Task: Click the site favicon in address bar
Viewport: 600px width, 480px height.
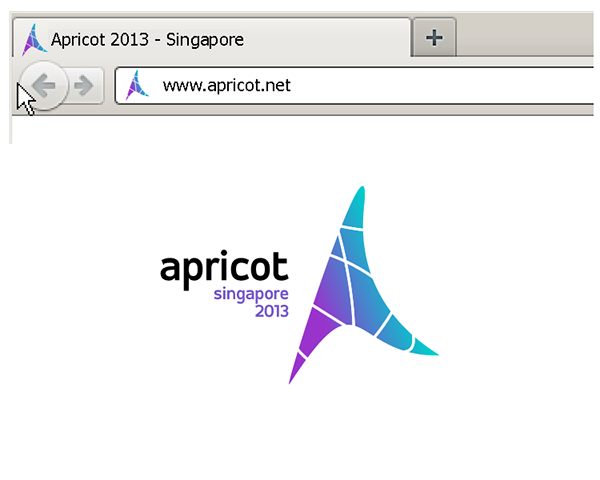Action: 137,85
